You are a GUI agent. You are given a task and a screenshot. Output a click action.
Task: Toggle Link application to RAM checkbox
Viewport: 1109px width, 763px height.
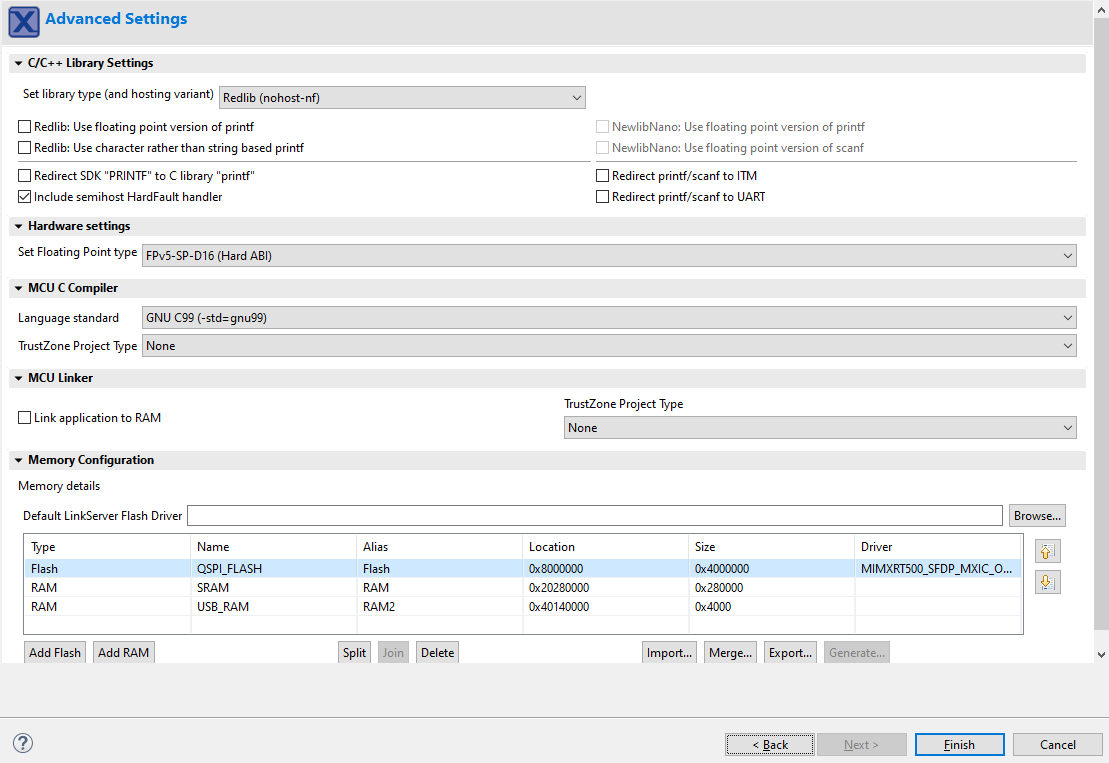point(25,418)
